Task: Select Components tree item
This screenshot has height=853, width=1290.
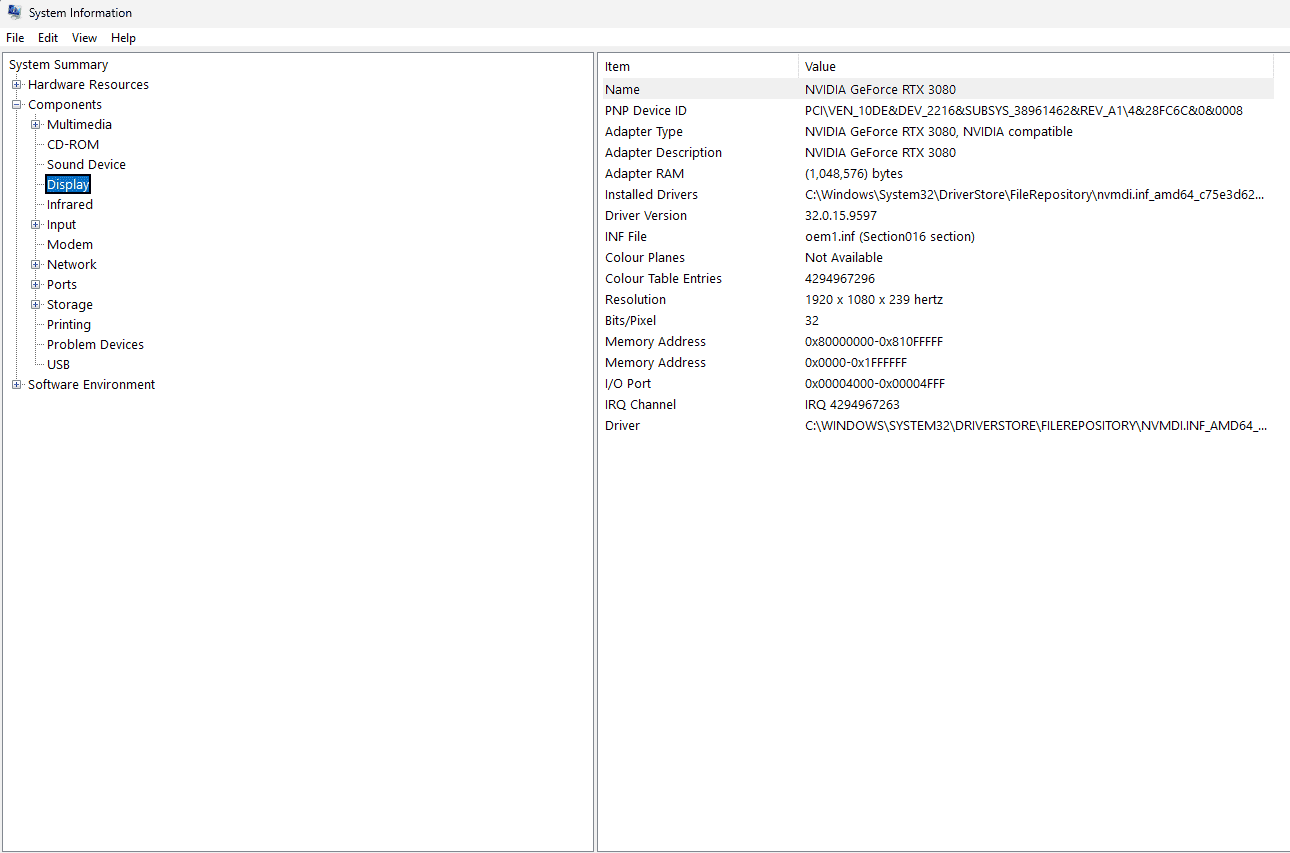Action: (65, 105)
